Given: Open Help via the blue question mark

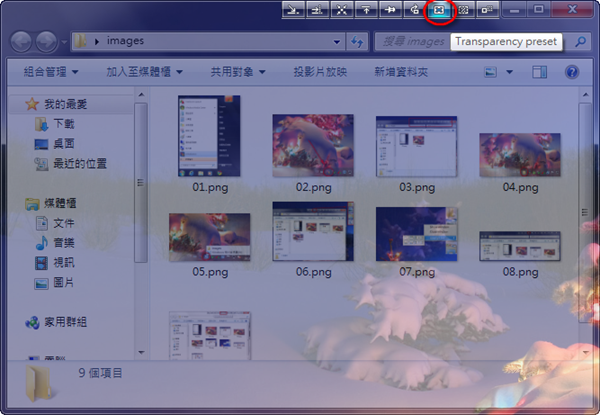Looking at the screenshot, I should [572, 72].
